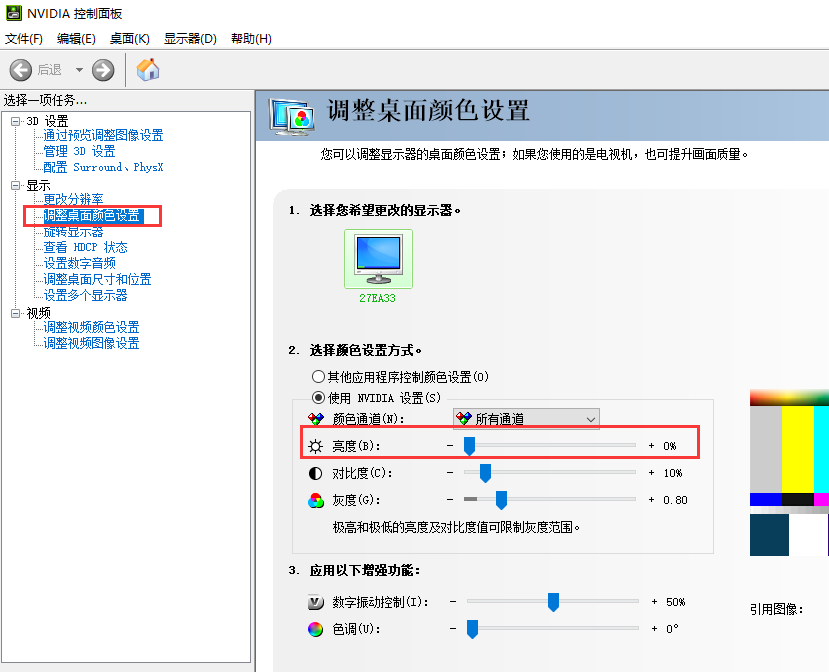Collapse the 显示 tree node
This screenshot has height=672, width=829.
point(16,185)
